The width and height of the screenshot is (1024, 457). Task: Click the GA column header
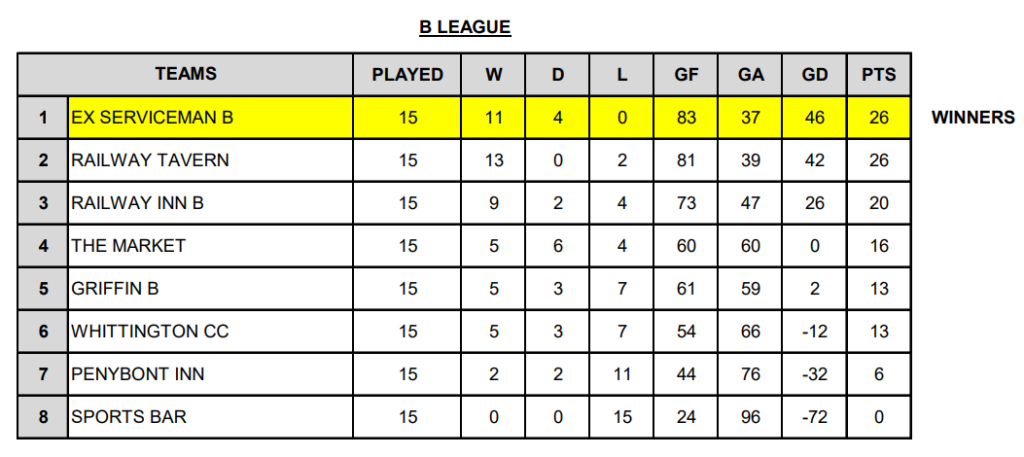coord(750,74)
